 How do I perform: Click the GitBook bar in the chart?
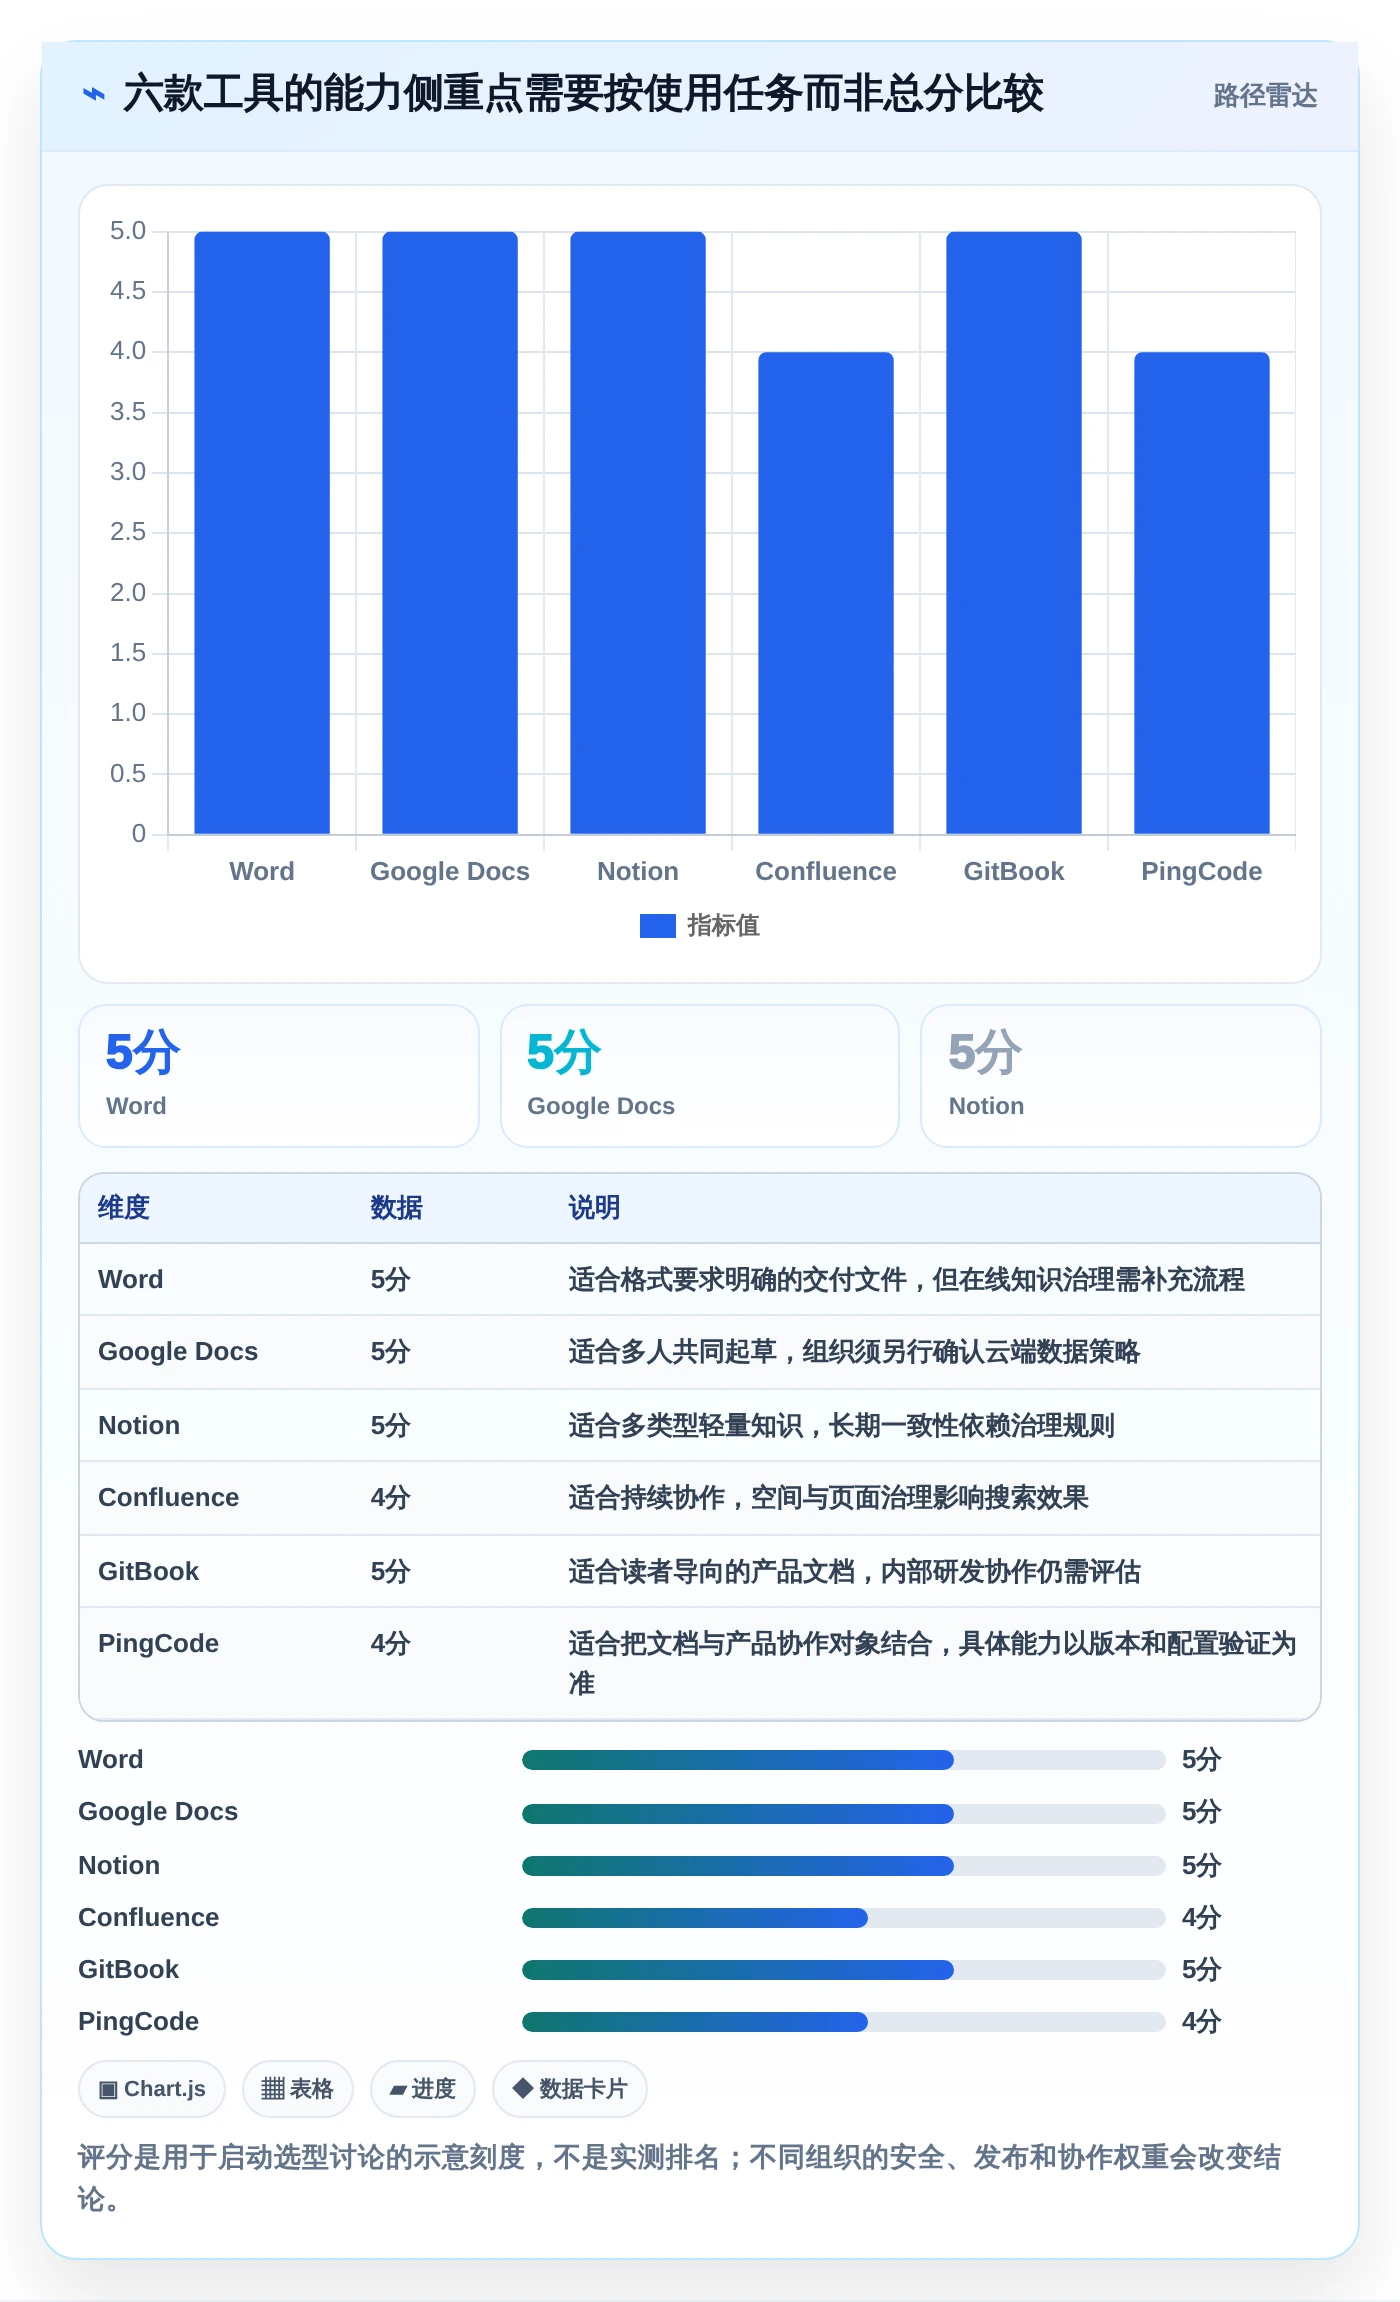click(x=1014, y=533)
